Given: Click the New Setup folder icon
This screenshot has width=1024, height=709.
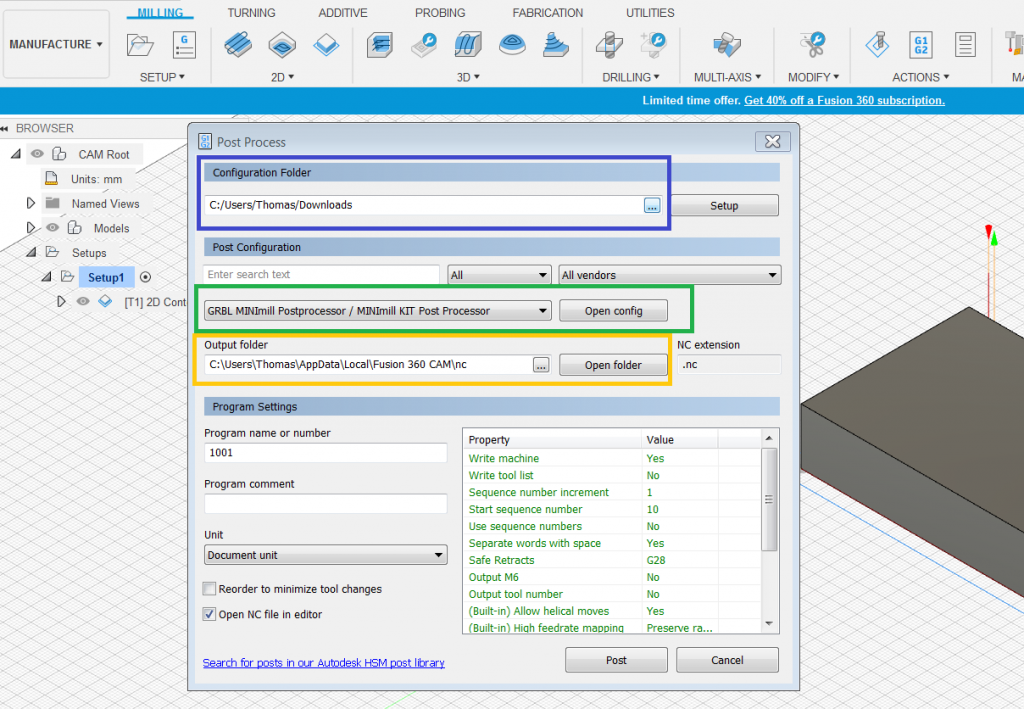Looking at the screenshot, I should click(x=141, y=45).
